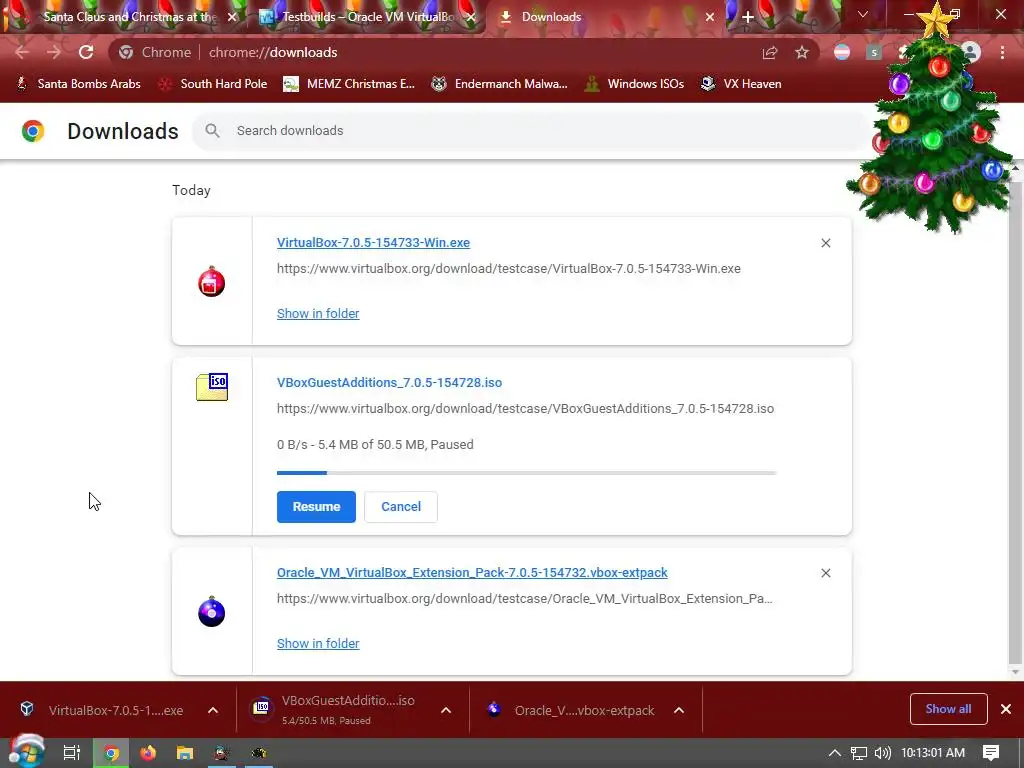This screenshot has width=1024, height=768.
Task: Open the notification center icon
Action: tap(991, 753)
